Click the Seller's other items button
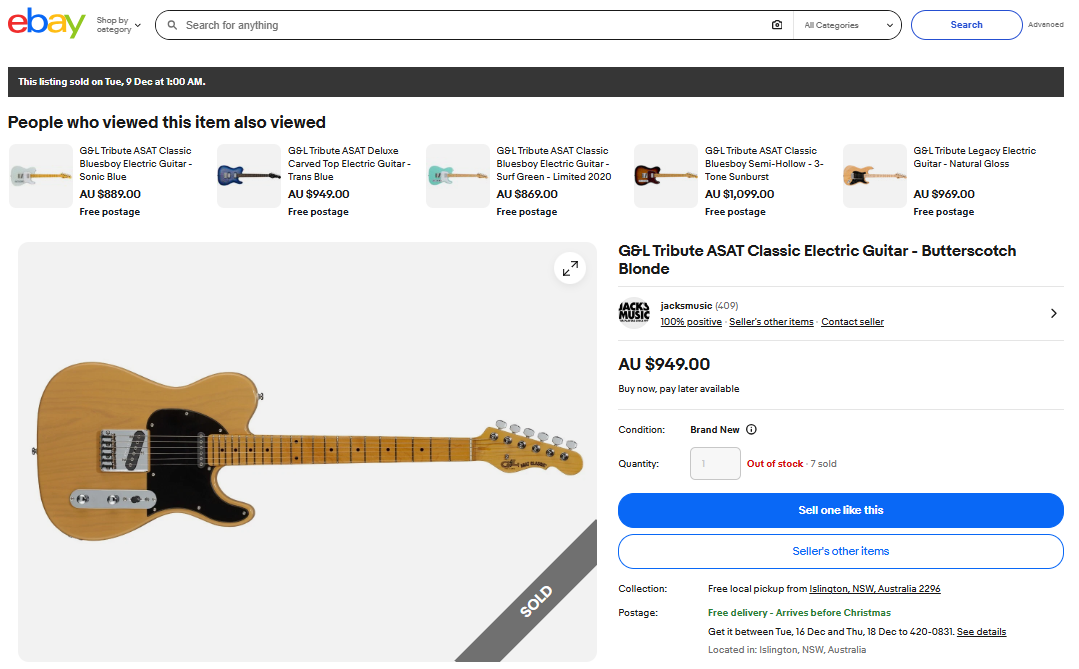 pyautogui.click(x=840, y=551)
